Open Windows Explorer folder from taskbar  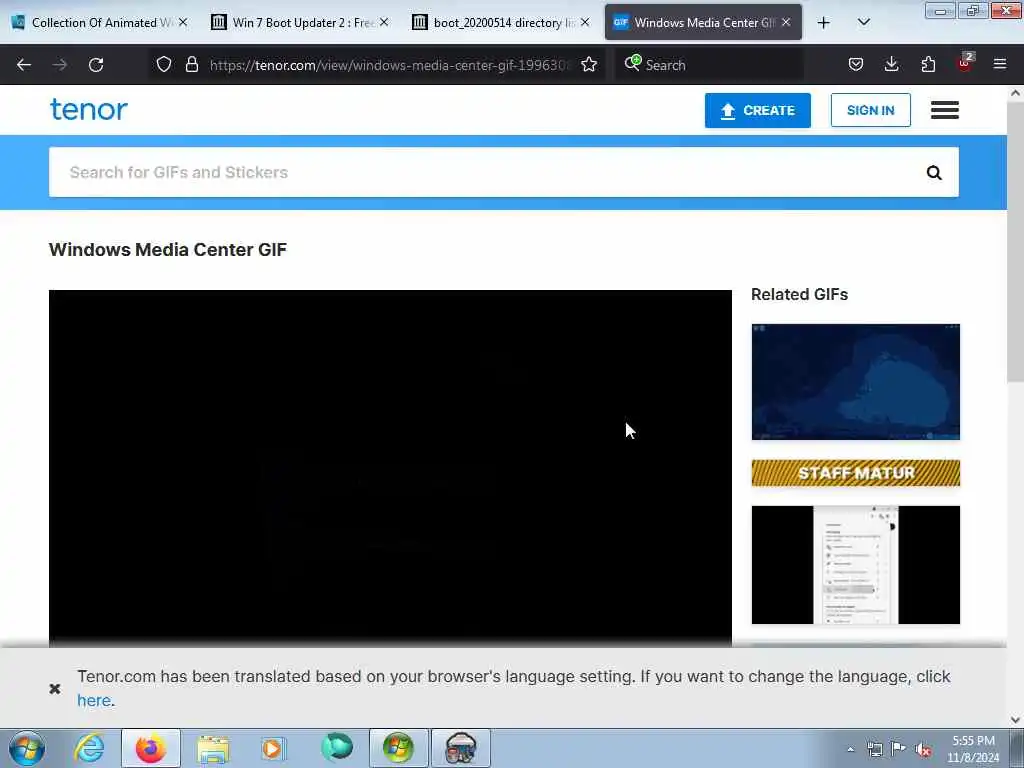pos(213,748)
